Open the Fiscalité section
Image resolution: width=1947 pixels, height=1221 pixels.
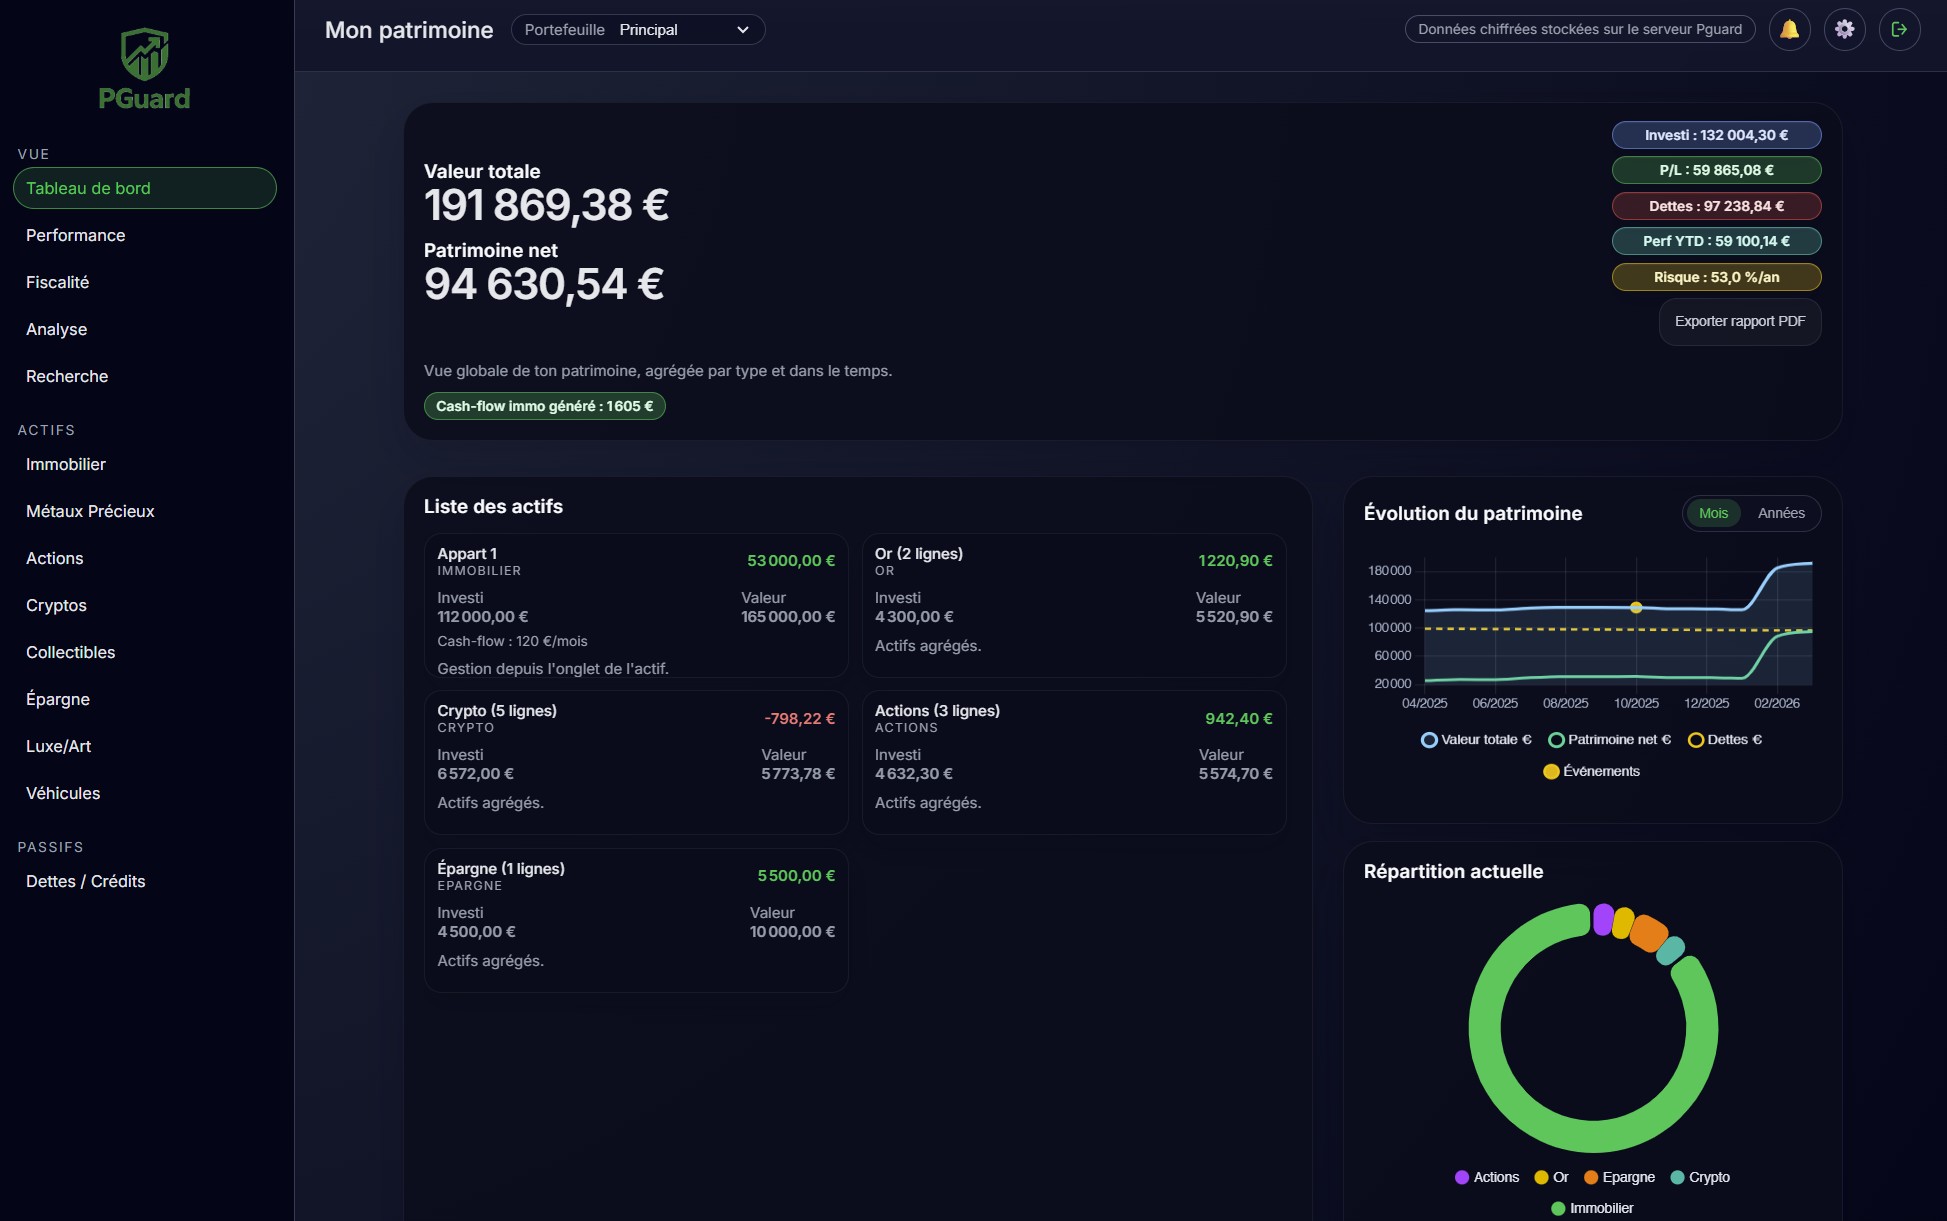pos(57,282)
